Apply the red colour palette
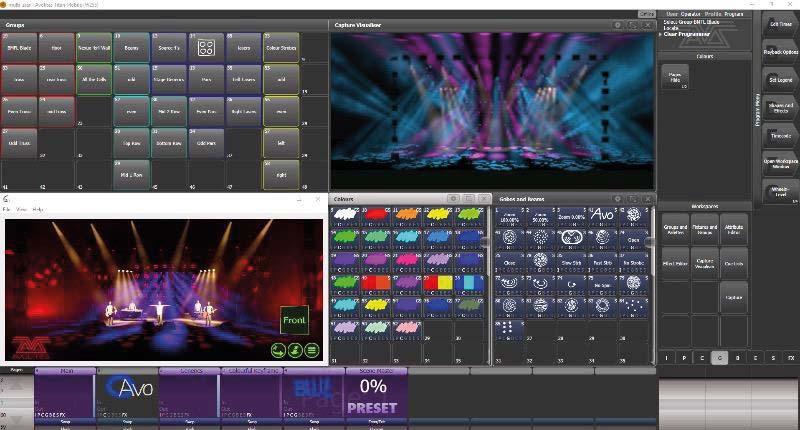This screenshot has height=430, width=800. tap(377, 216)
